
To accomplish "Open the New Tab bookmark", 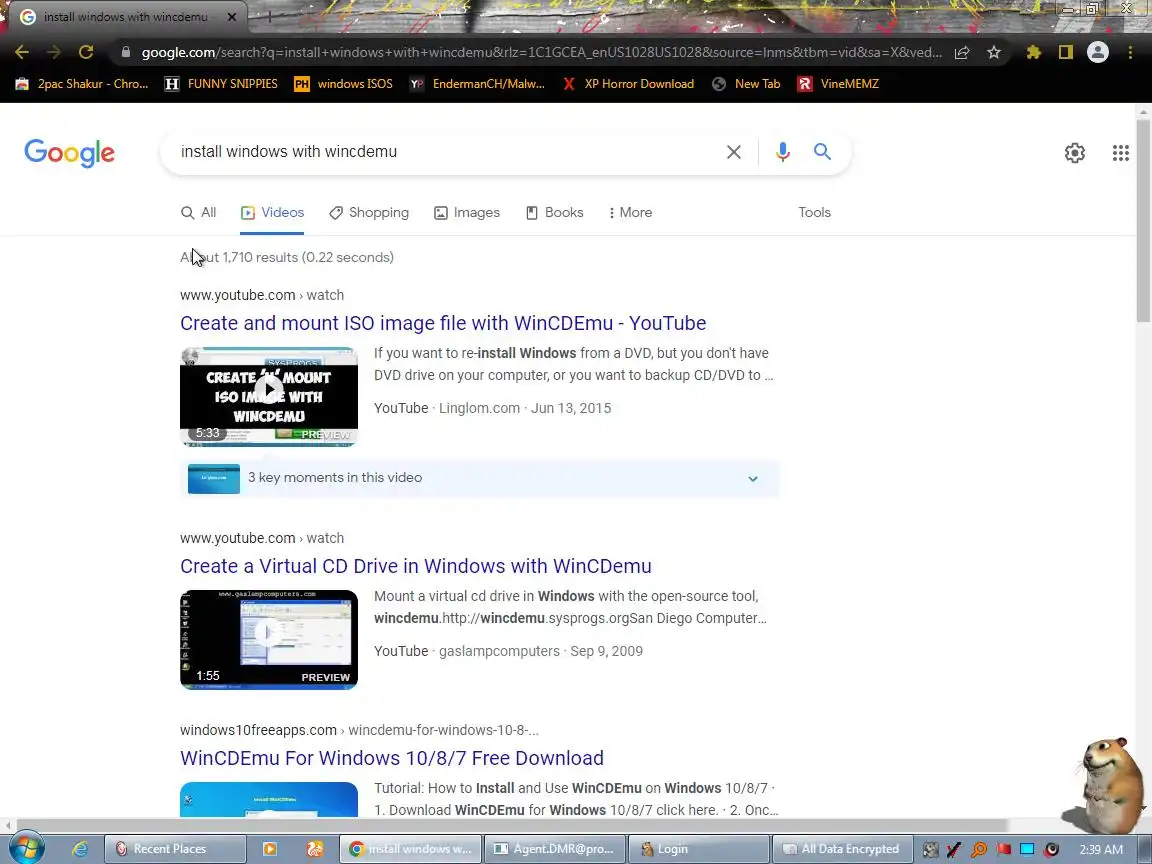I will [x=746, y=84].
